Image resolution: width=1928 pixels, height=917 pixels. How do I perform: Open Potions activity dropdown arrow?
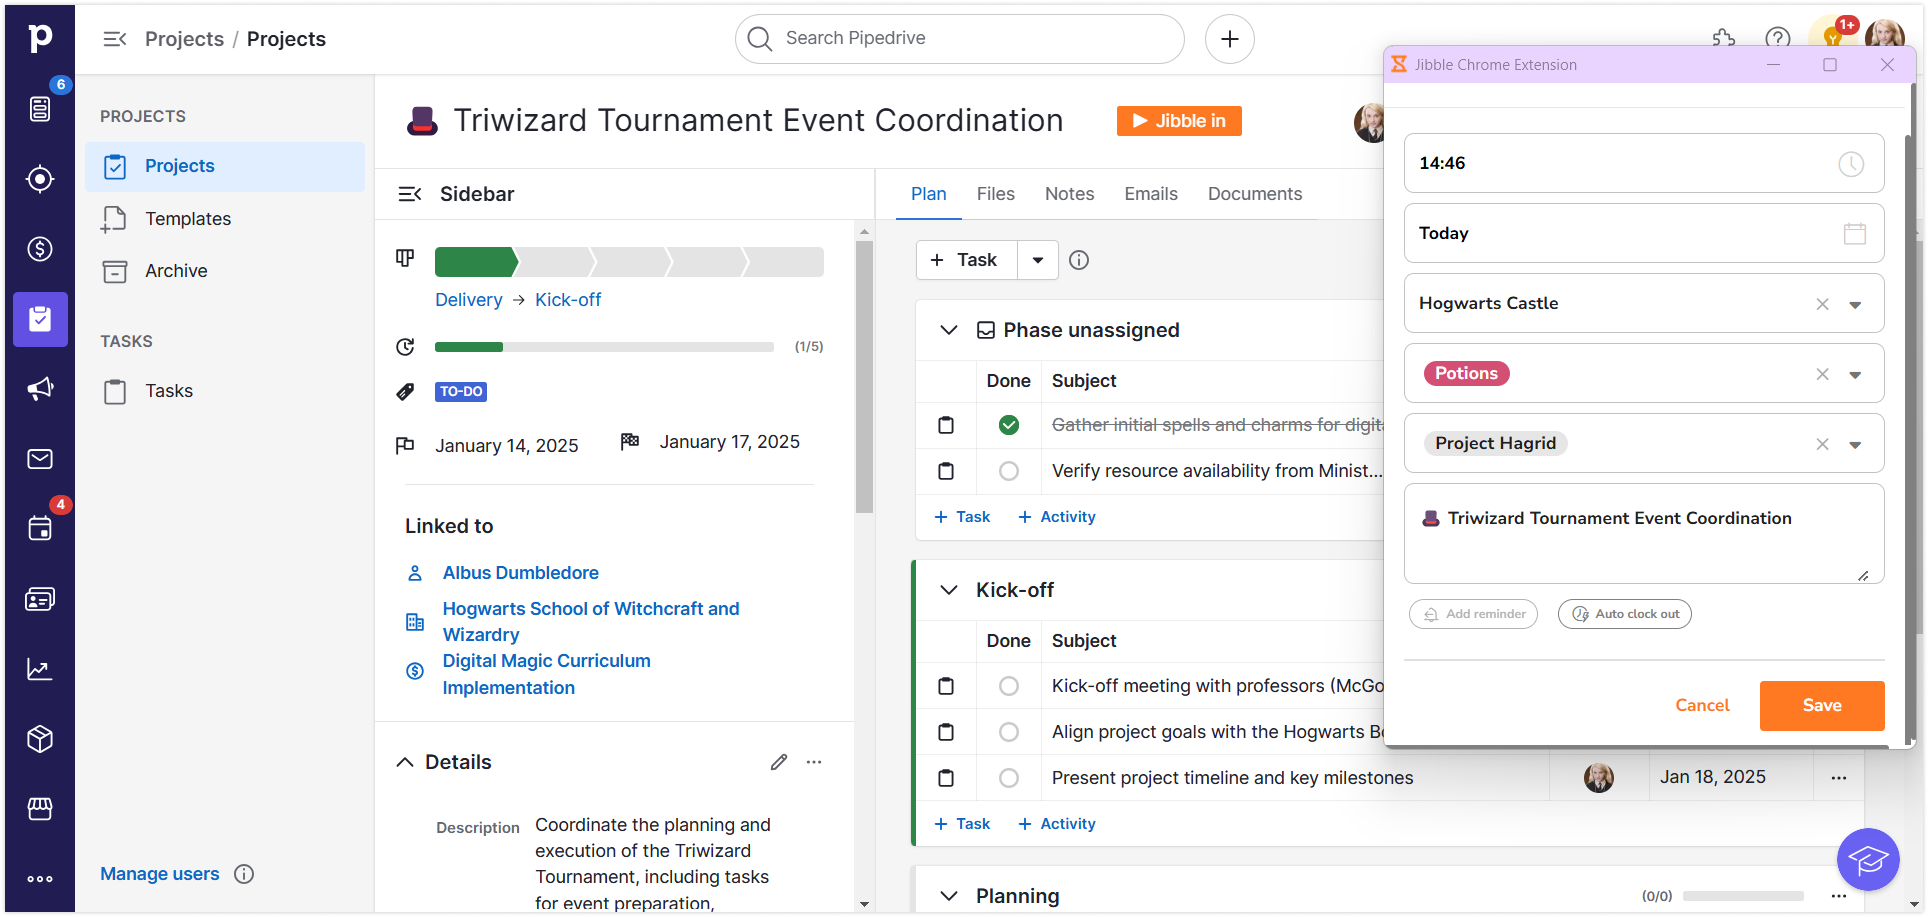pyautogui.click(x=1855, y=375)
